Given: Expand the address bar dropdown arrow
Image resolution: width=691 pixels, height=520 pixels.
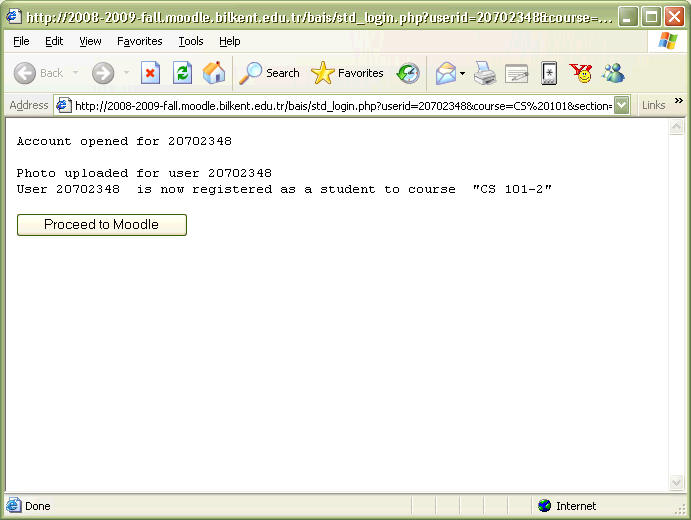Looking at the screenshot, I should [x=621, y=105].
